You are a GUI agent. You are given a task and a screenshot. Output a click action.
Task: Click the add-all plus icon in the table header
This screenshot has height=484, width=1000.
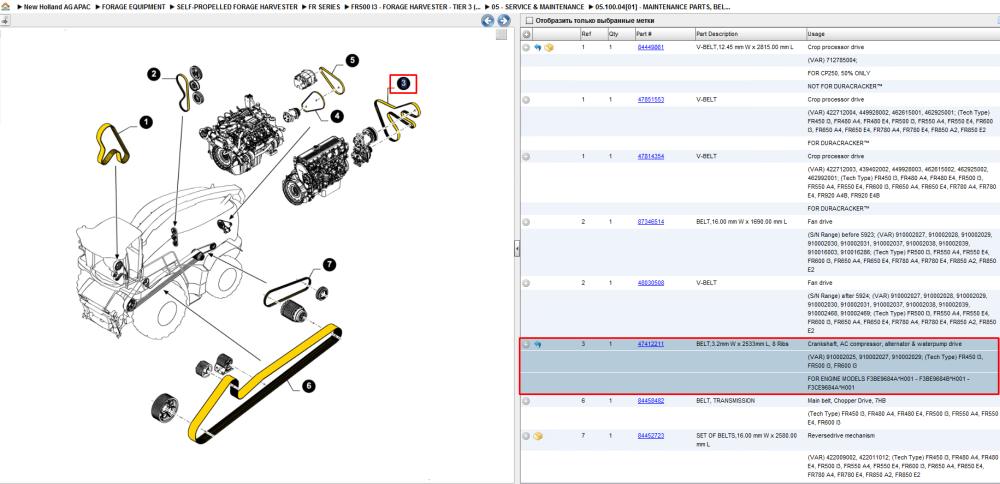tap(526, 34)
